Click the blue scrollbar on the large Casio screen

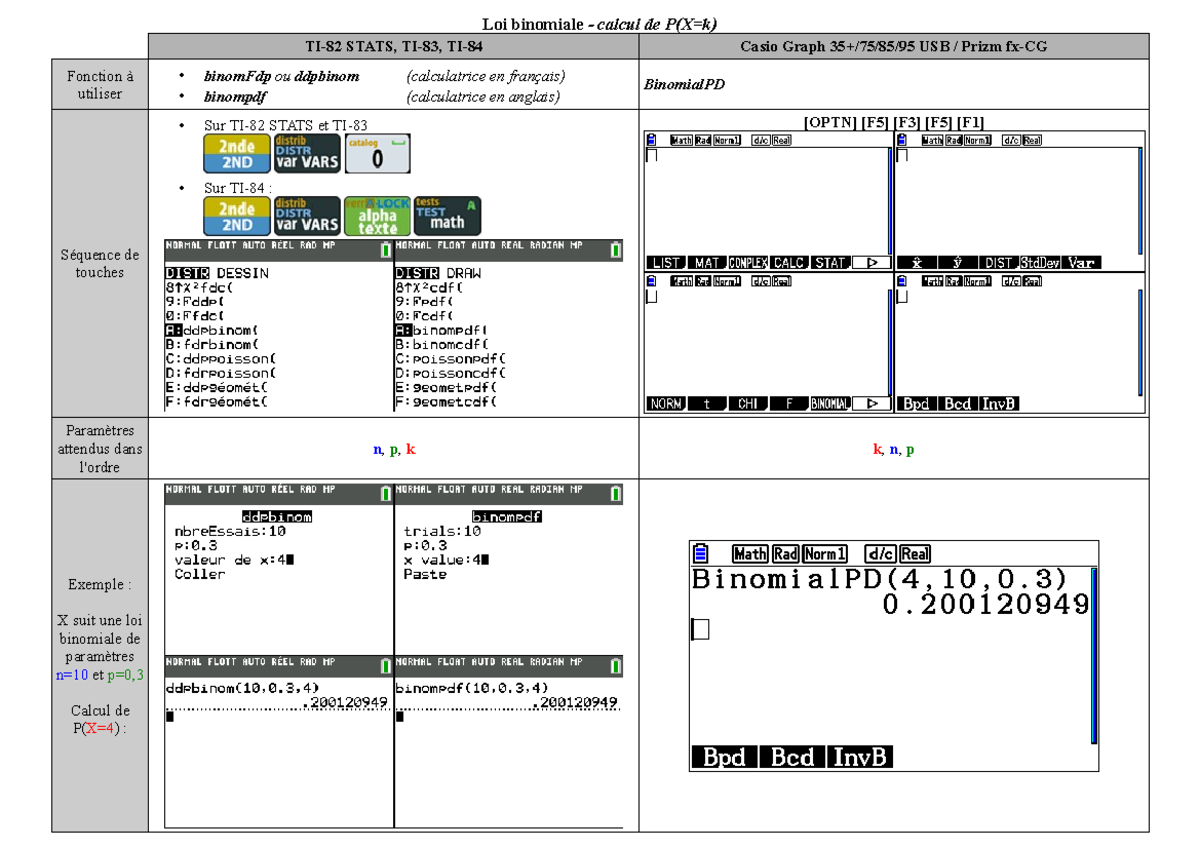(x=1094, y=655)
